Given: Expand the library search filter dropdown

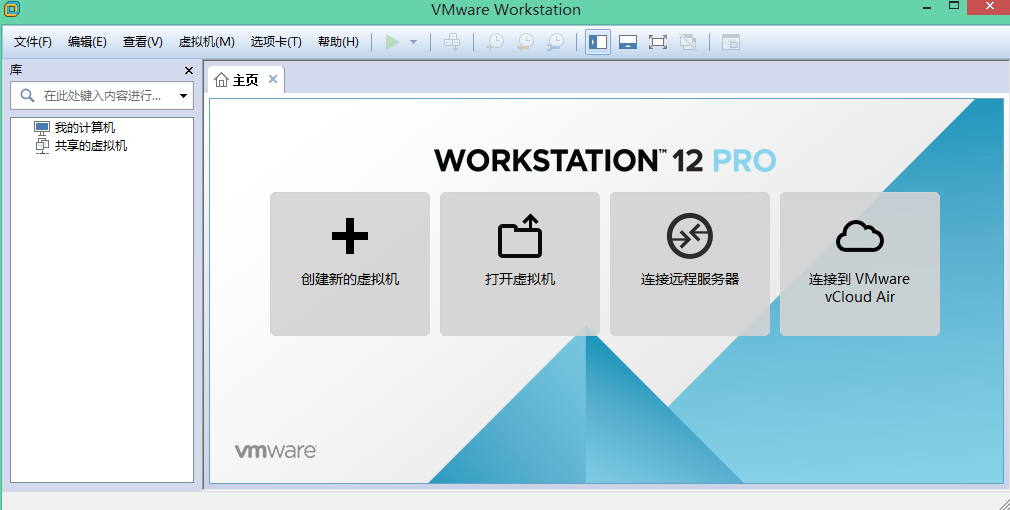Looking at the screenshot, I should coord(184,96).
